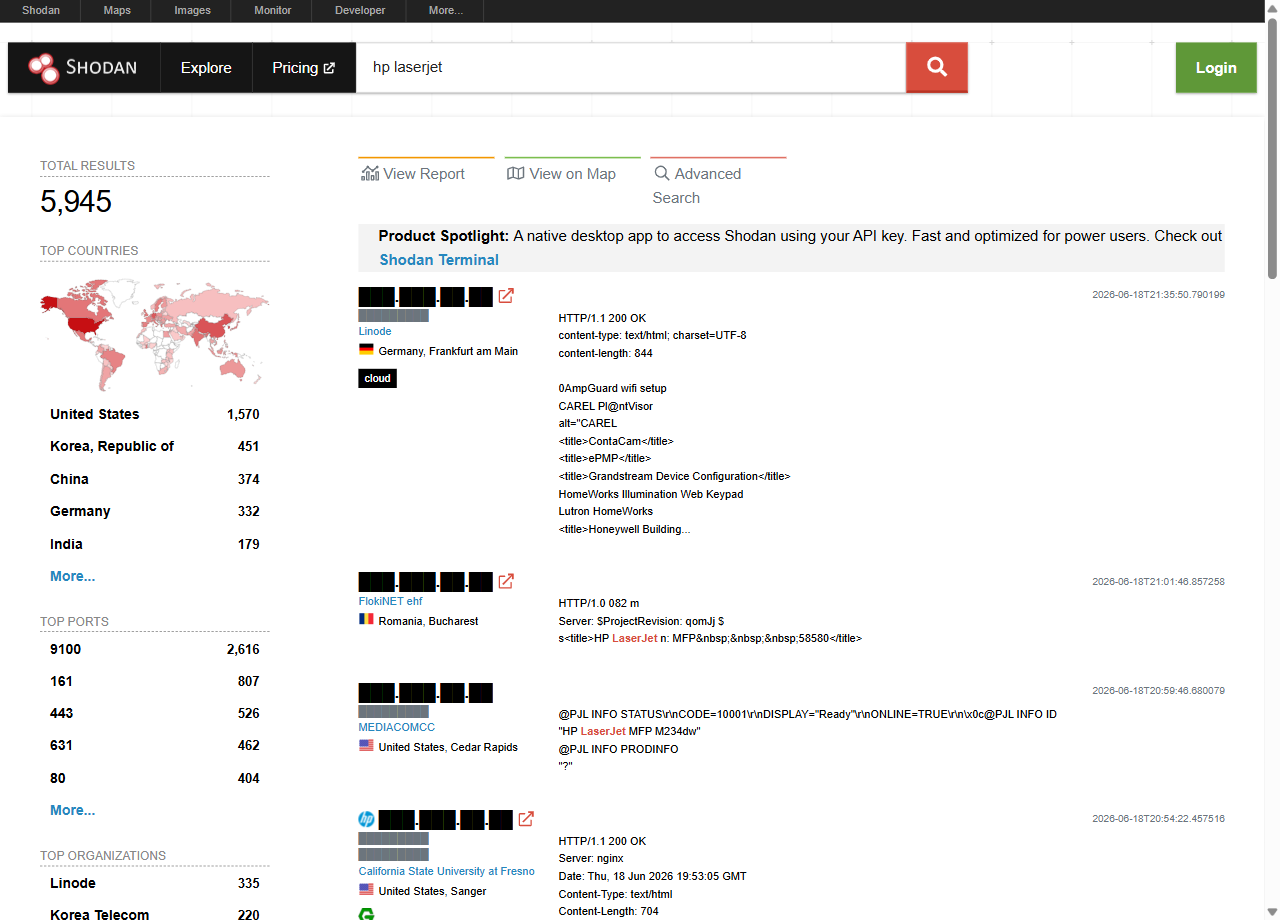Click the cloud tag badge
This screenshot has width=1280, height=920.
coord(378,379)
